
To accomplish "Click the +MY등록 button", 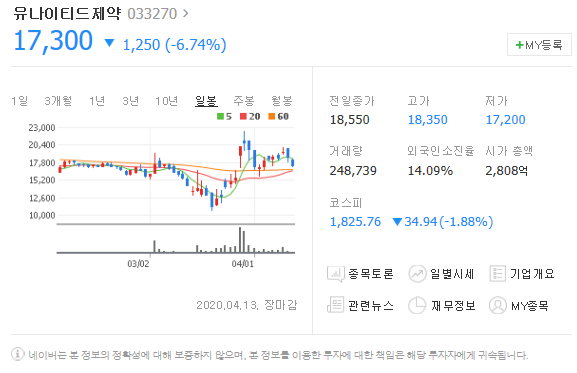I will pyautogui.click(x=539, y=45).
